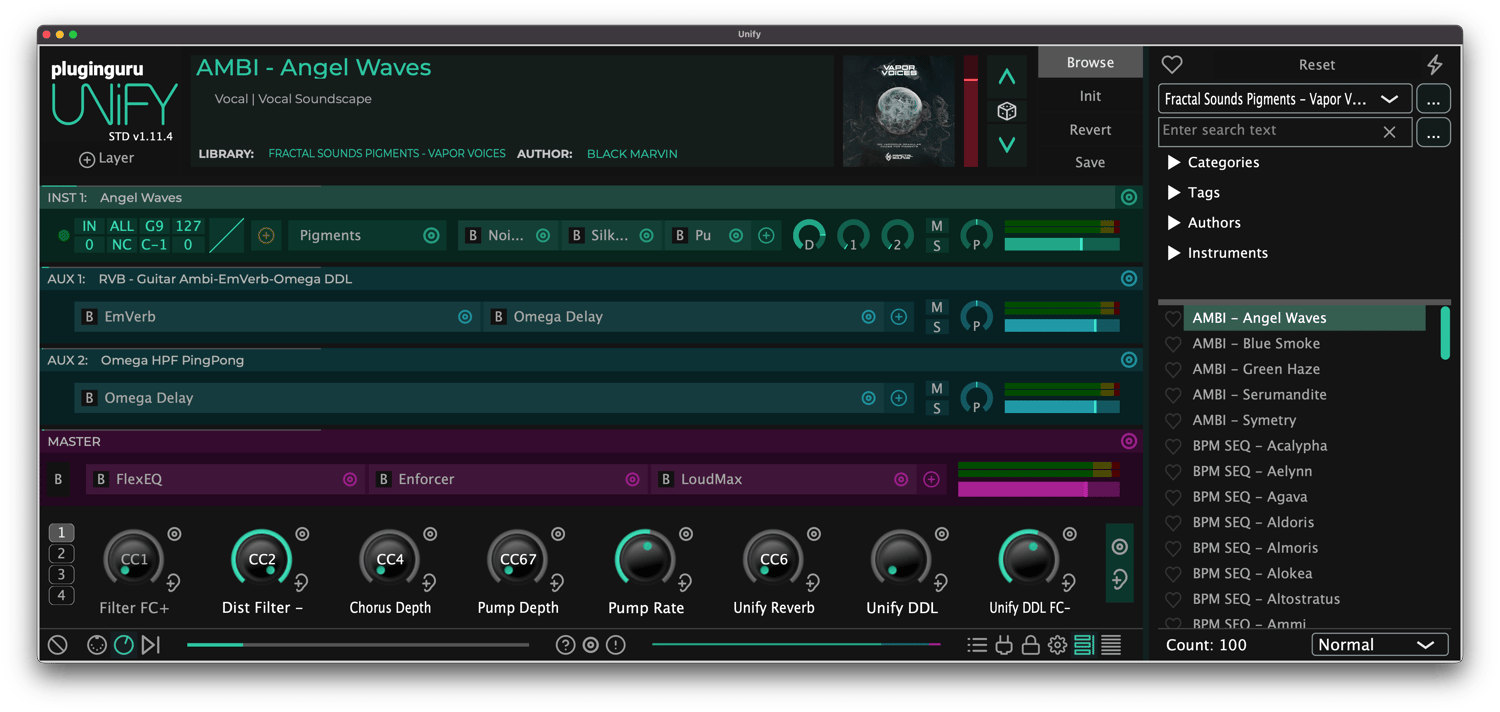This screenshot has width=1500, height=712.
Task: Click the MASTER volume fader
Action: pyautogui.click(x=1038, y=489)
